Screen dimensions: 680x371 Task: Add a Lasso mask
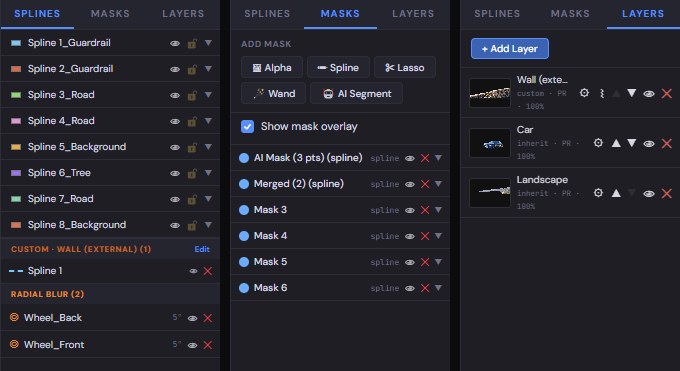coord(405,68)
